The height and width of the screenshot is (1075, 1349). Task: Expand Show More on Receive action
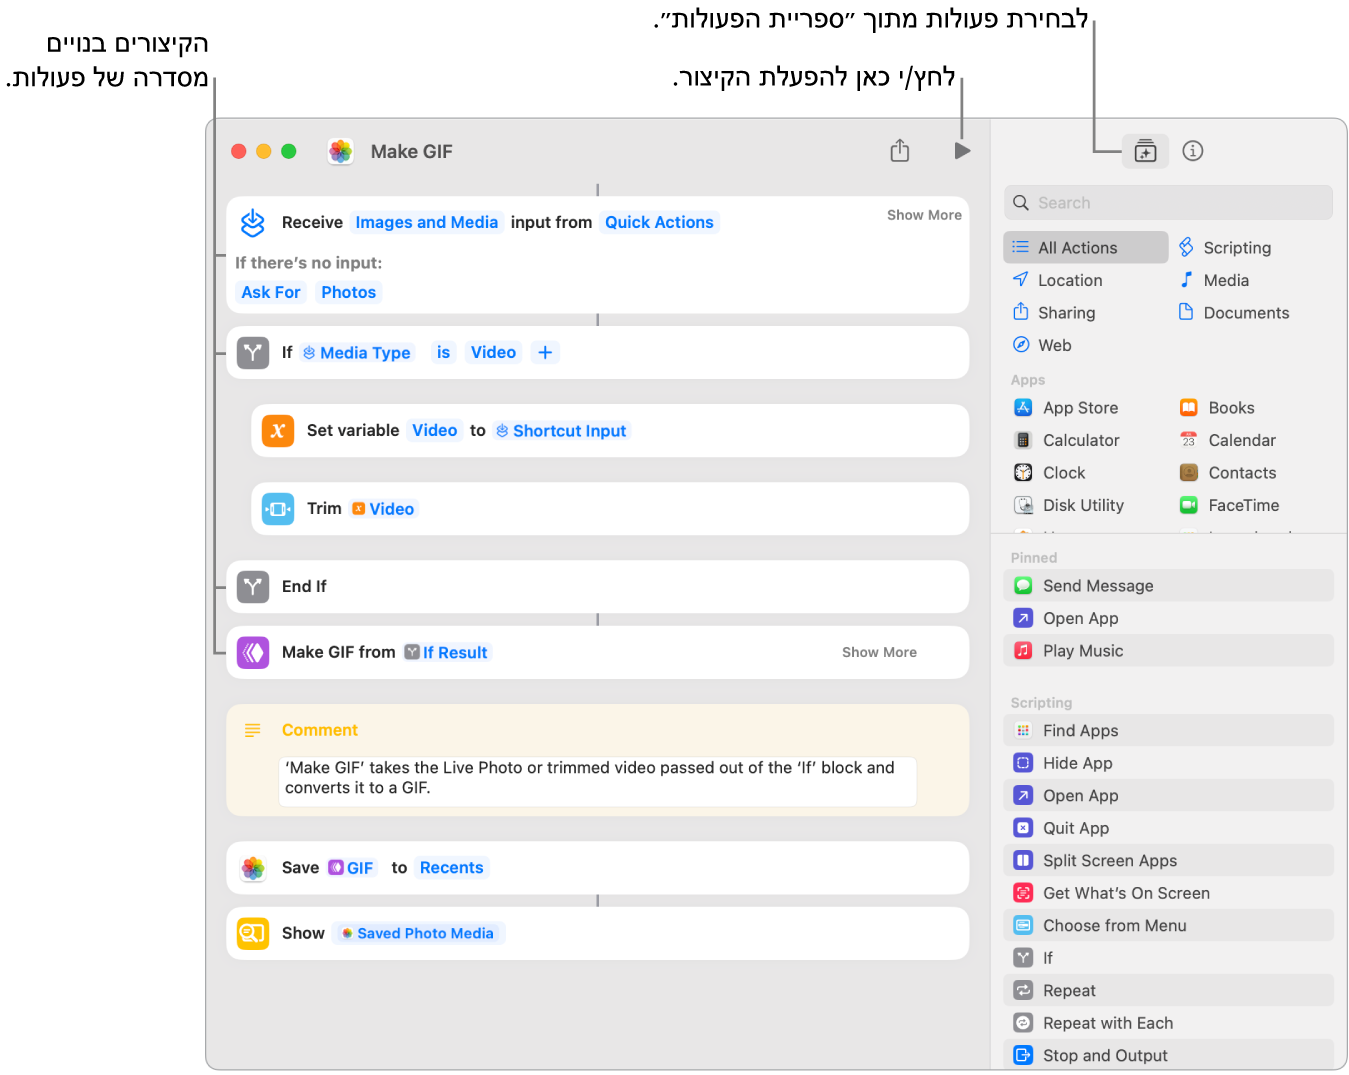pyautogui.click(x=923, y=215)
